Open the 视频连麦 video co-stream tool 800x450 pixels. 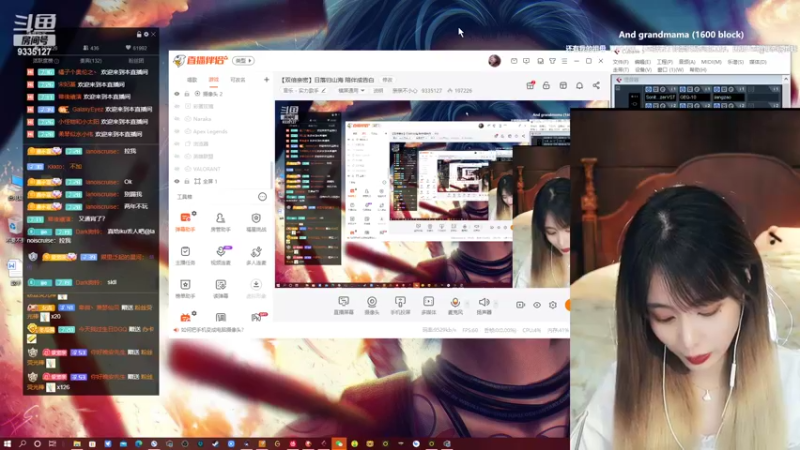click(220, 255)
